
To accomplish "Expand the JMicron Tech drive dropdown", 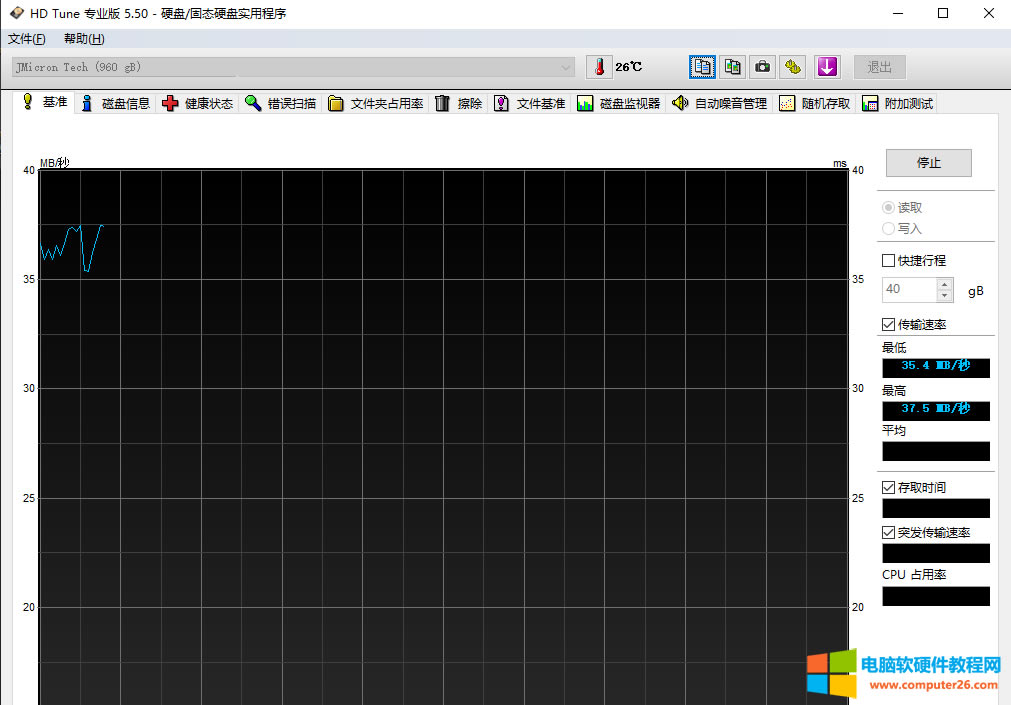I will pos(567,67).
